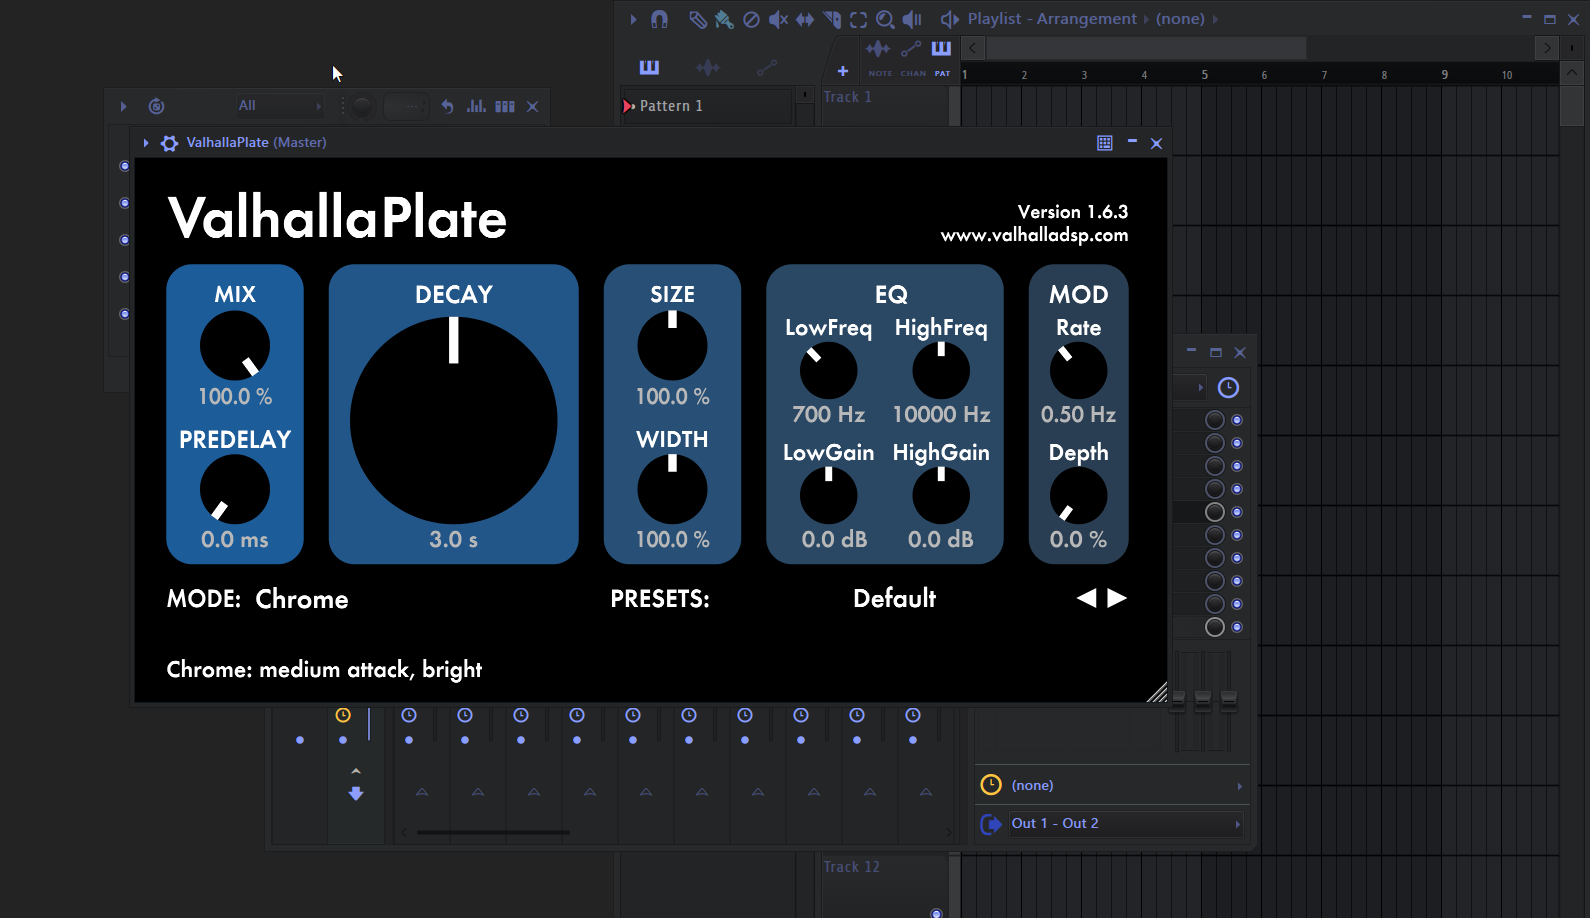Select Pattern 1 in the pattern picker

click(706, 106)
